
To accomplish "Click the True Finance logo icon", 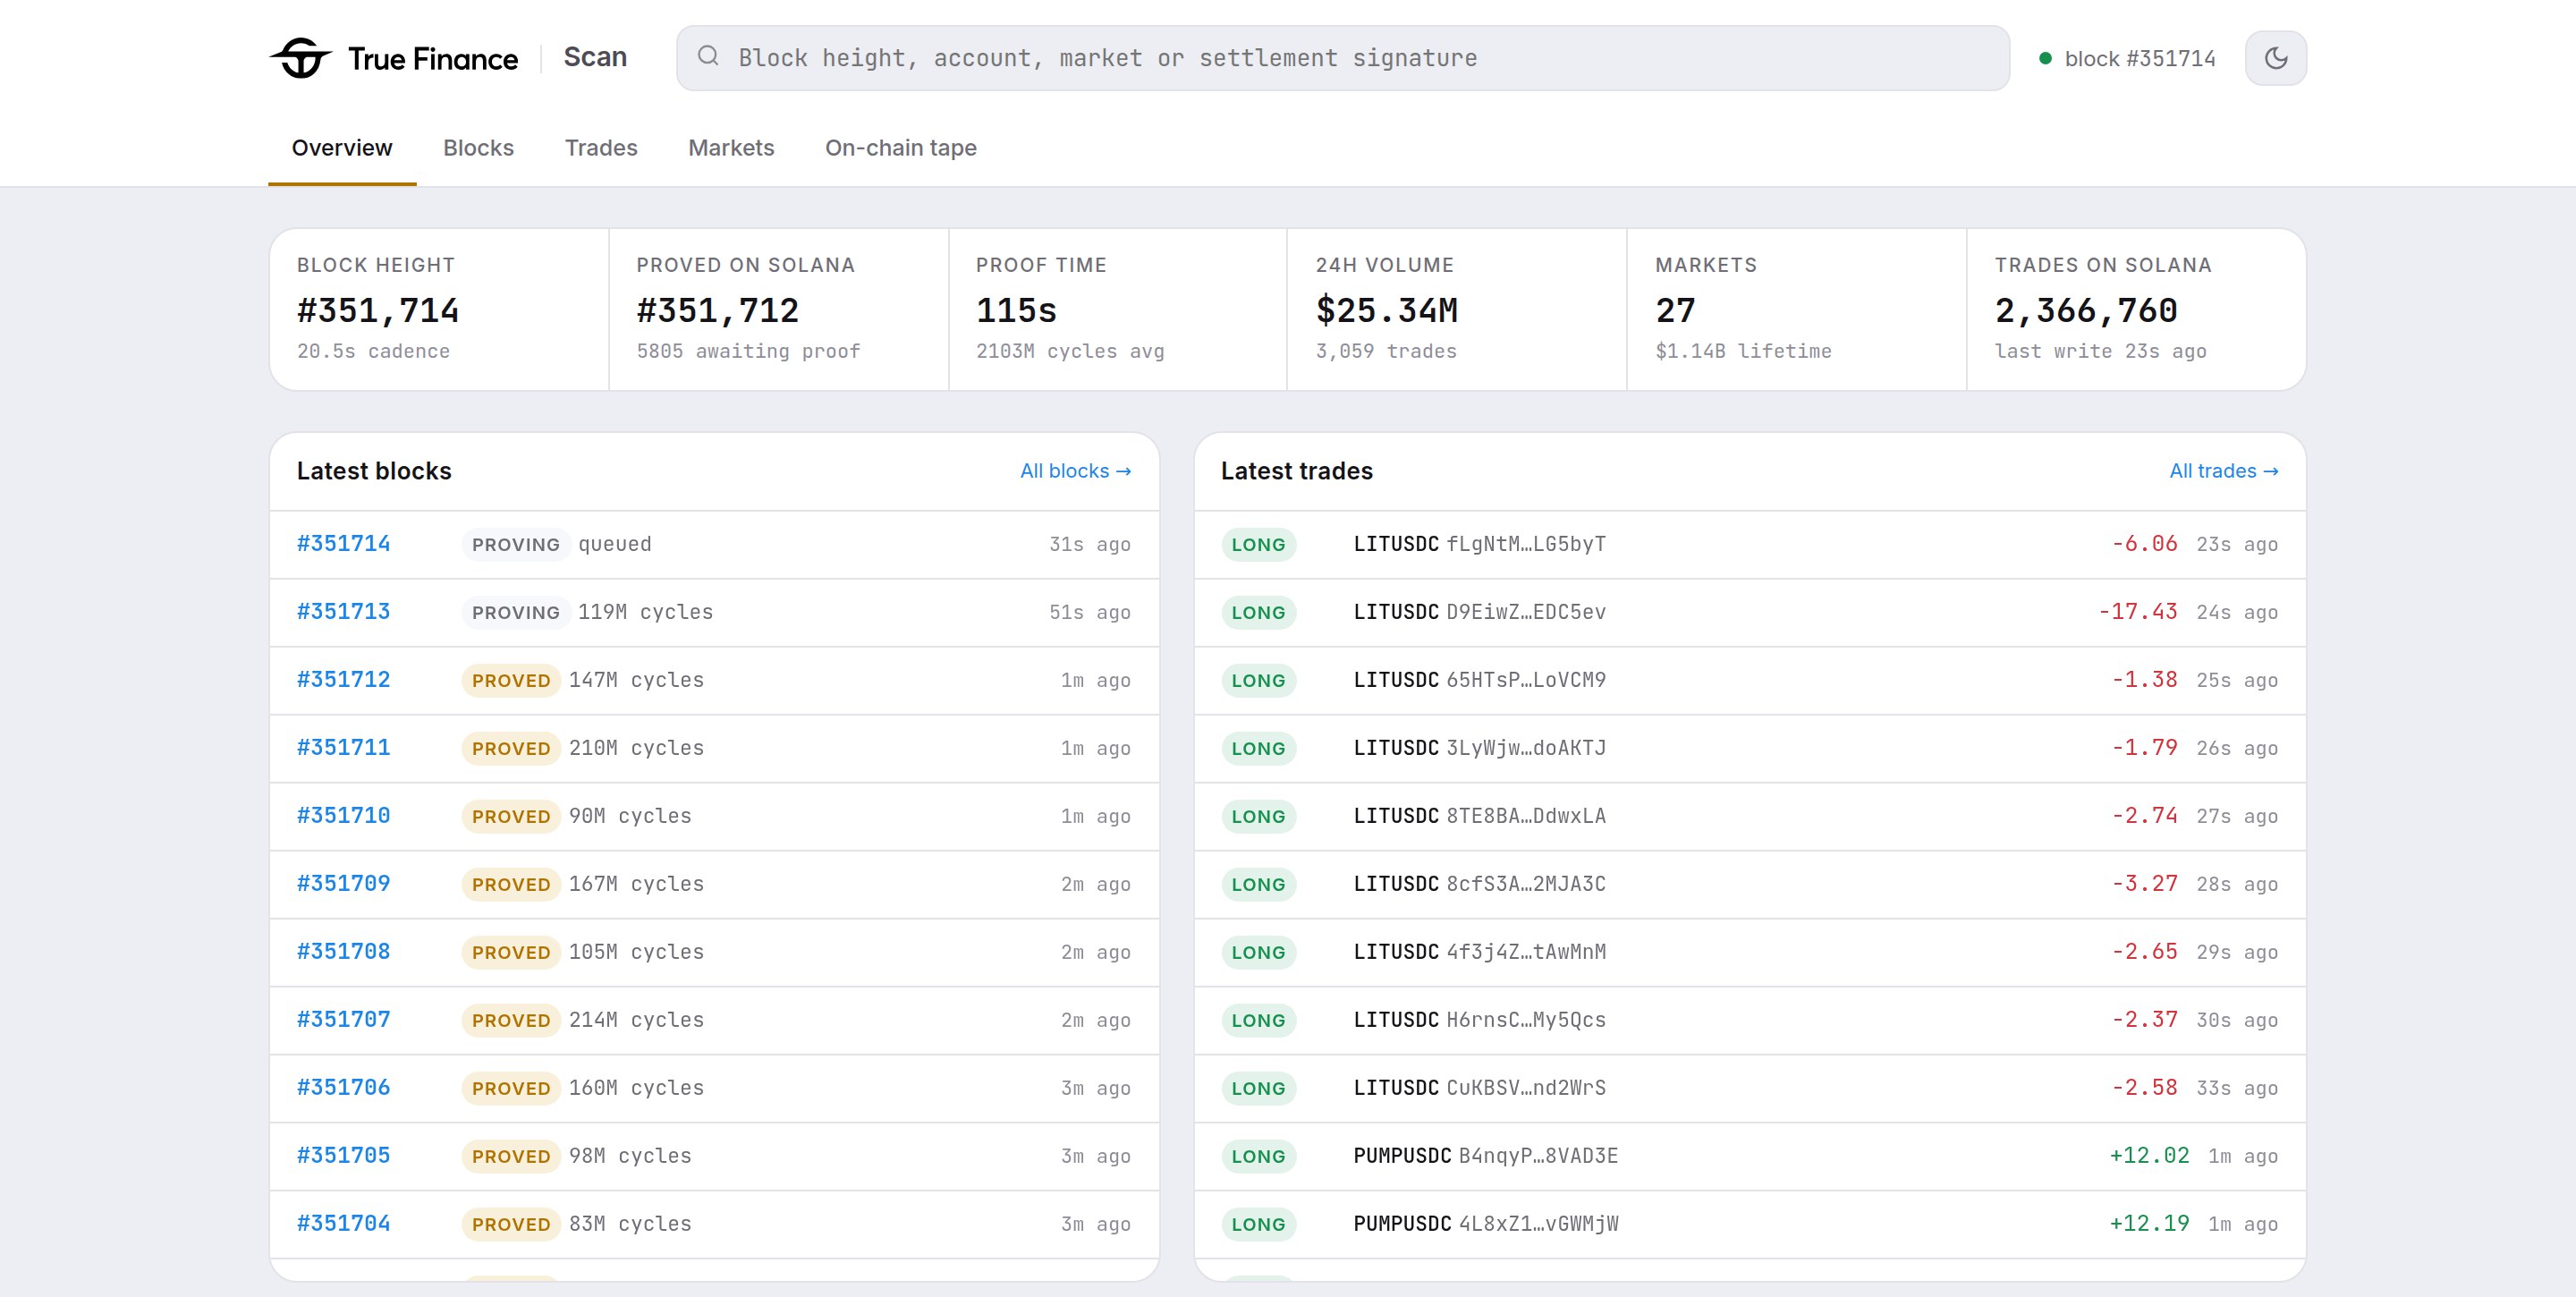I will click(x=300, y=58).
